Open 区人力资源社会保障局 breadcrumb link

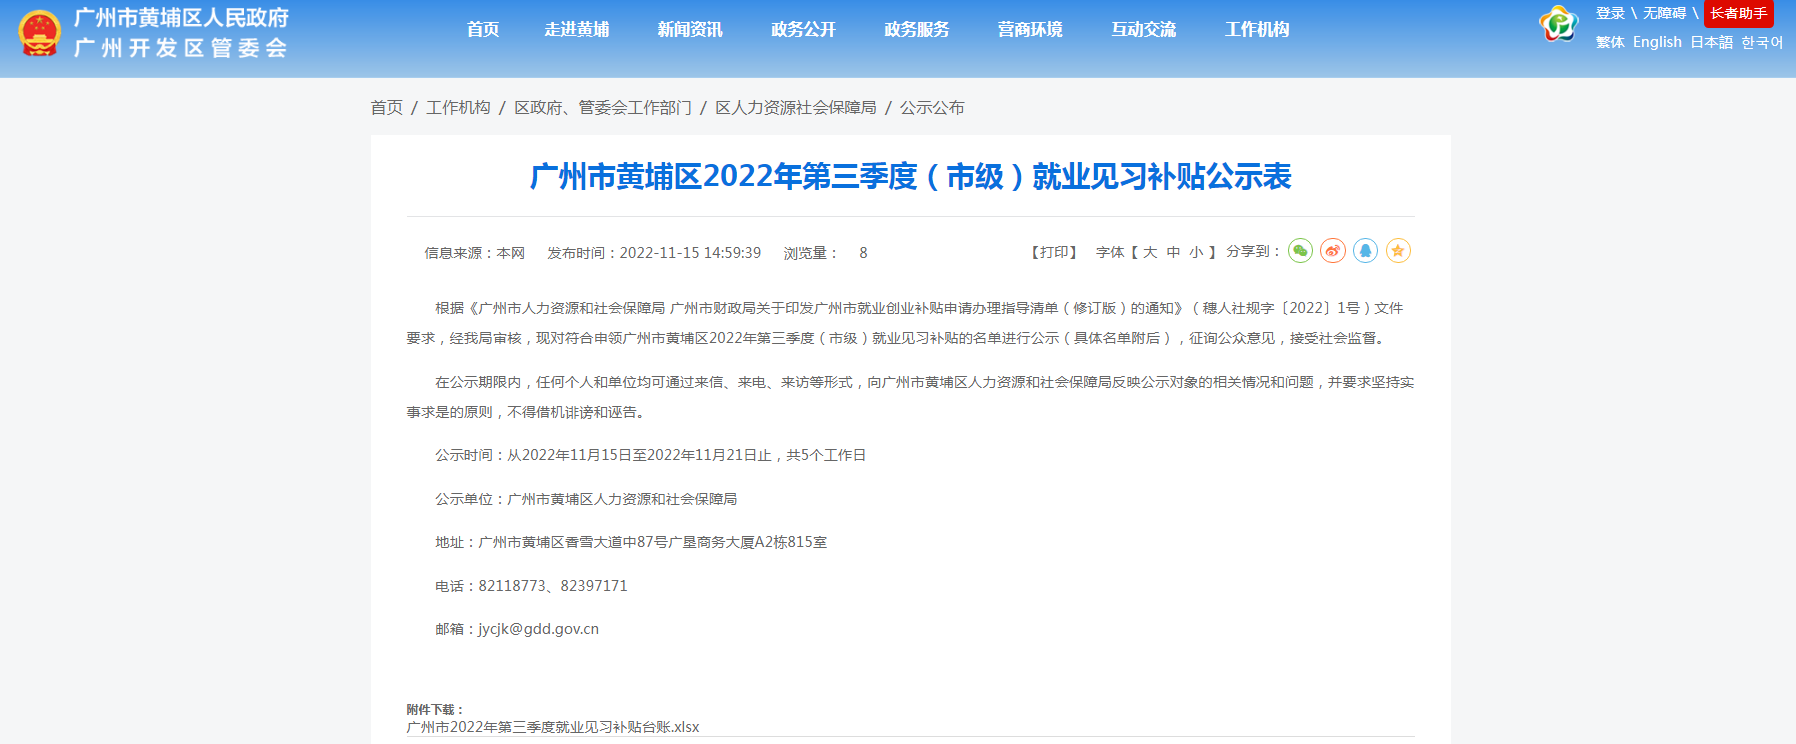tap(796, 107)
